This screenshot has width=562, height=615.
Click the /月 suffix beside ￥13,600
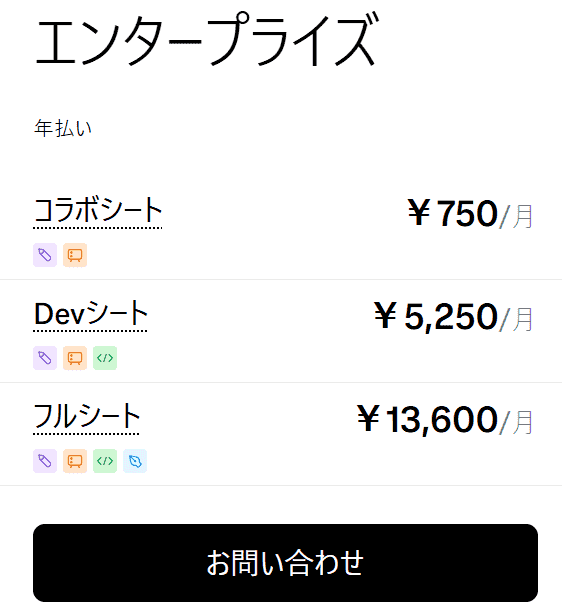pyautogui.click(x=516, y=422)
